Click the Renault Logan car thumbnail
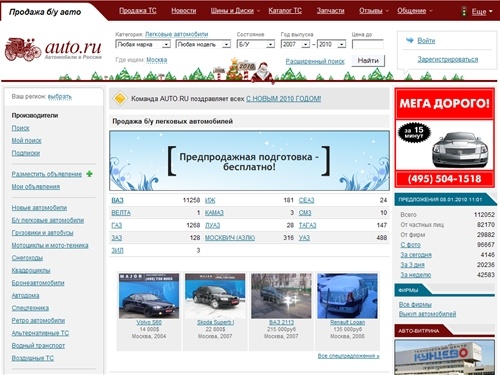 click(x=347, y=296)
